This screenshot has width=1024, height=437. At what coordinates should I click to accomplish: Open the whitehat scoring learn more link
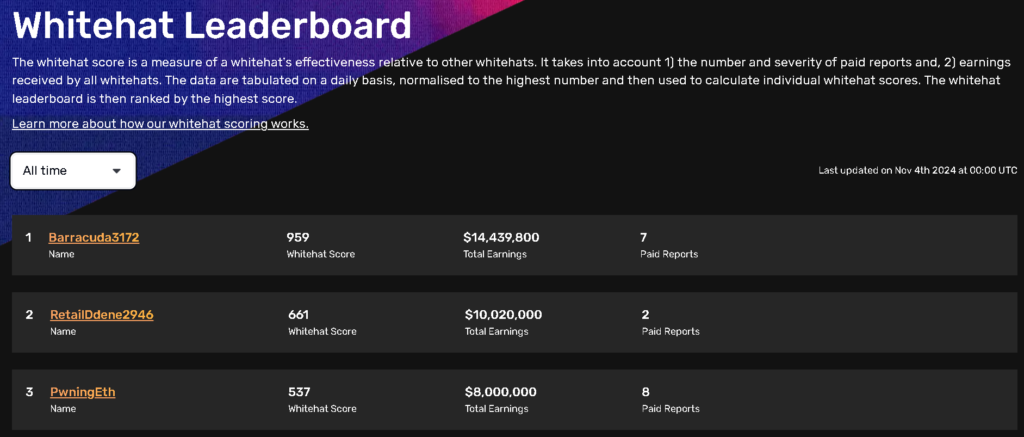click(x=160, y=124)
